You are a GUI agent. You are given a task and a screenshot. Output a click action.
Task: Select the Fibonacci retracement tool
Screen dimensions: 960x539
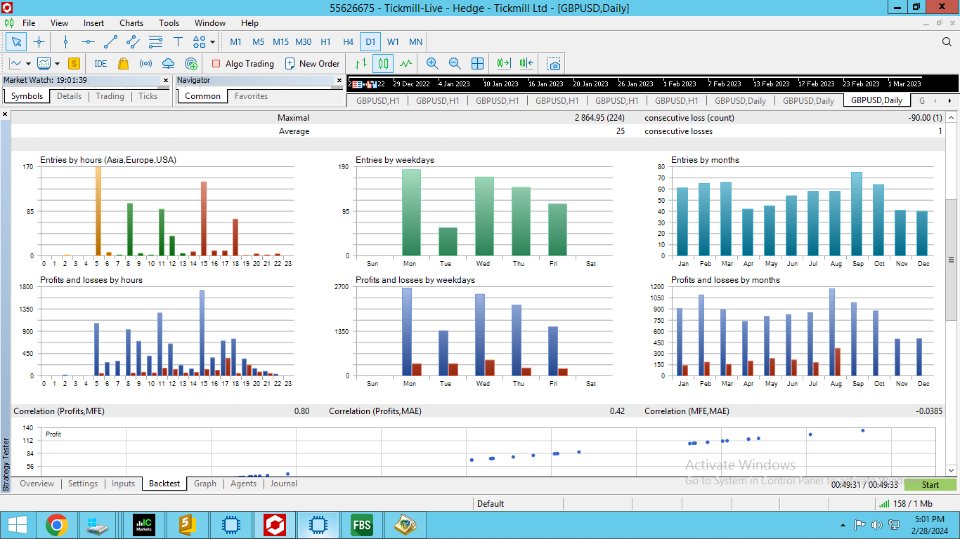(156, 42)
